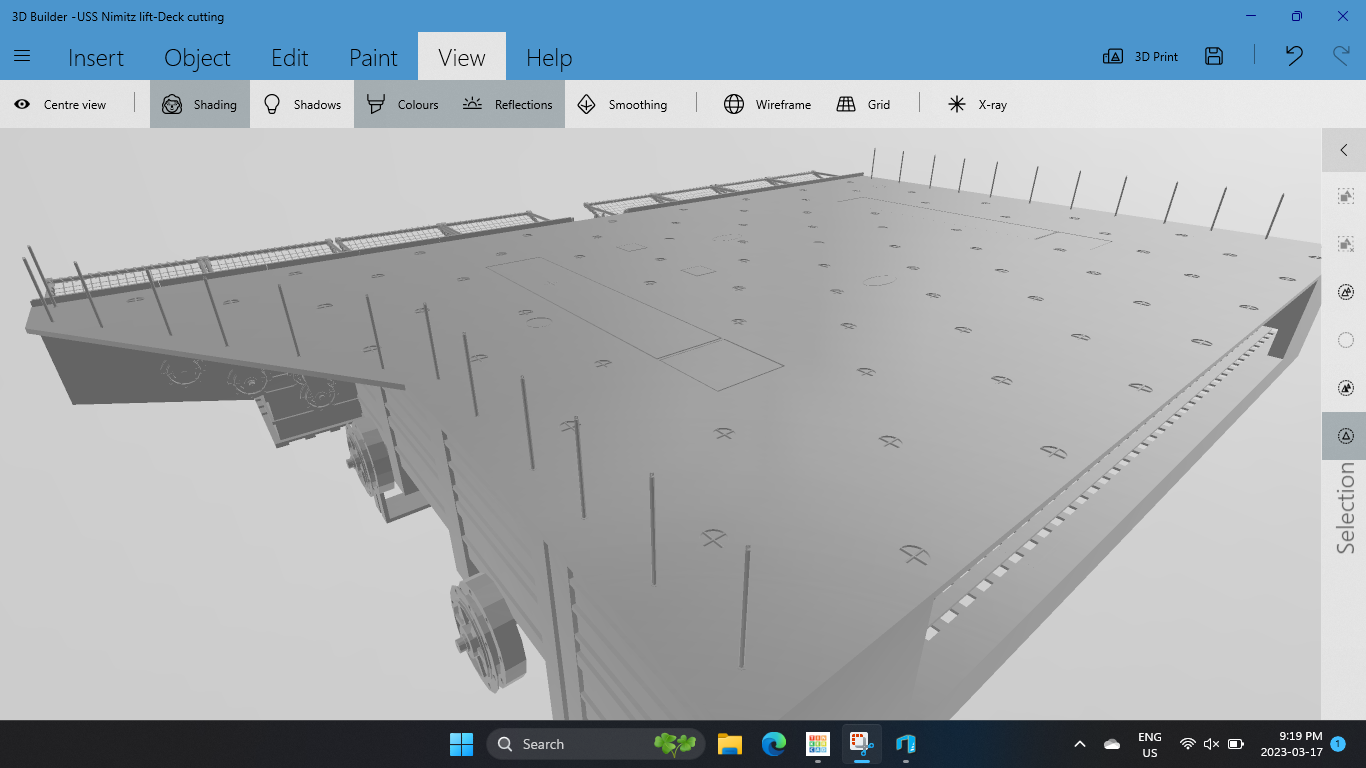Switch to the Object tab

coord(197,58)
